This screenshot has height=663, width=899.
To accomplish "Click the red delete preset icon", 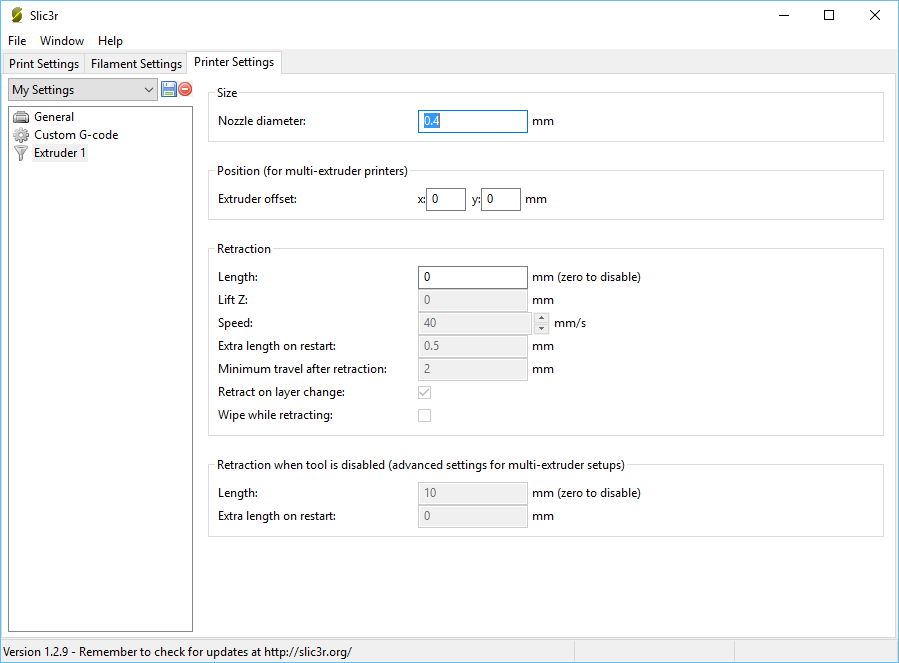I will pos(185,89).
